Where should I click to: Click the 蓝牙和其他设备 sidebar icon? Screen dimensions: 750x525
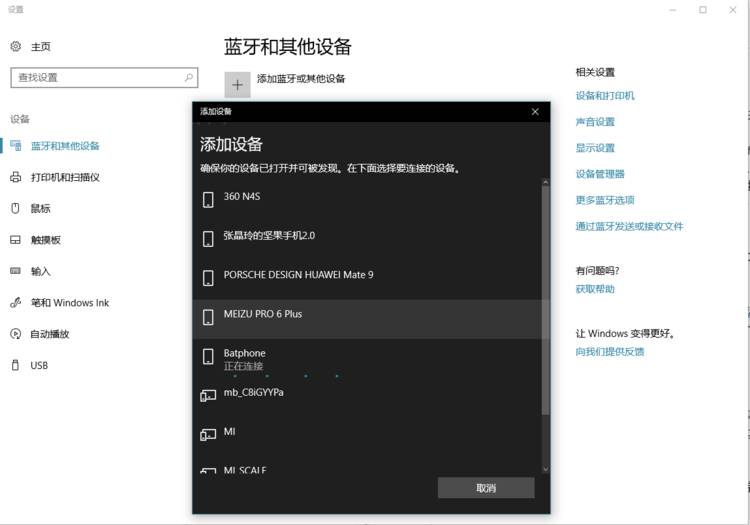tap(16, 146)
